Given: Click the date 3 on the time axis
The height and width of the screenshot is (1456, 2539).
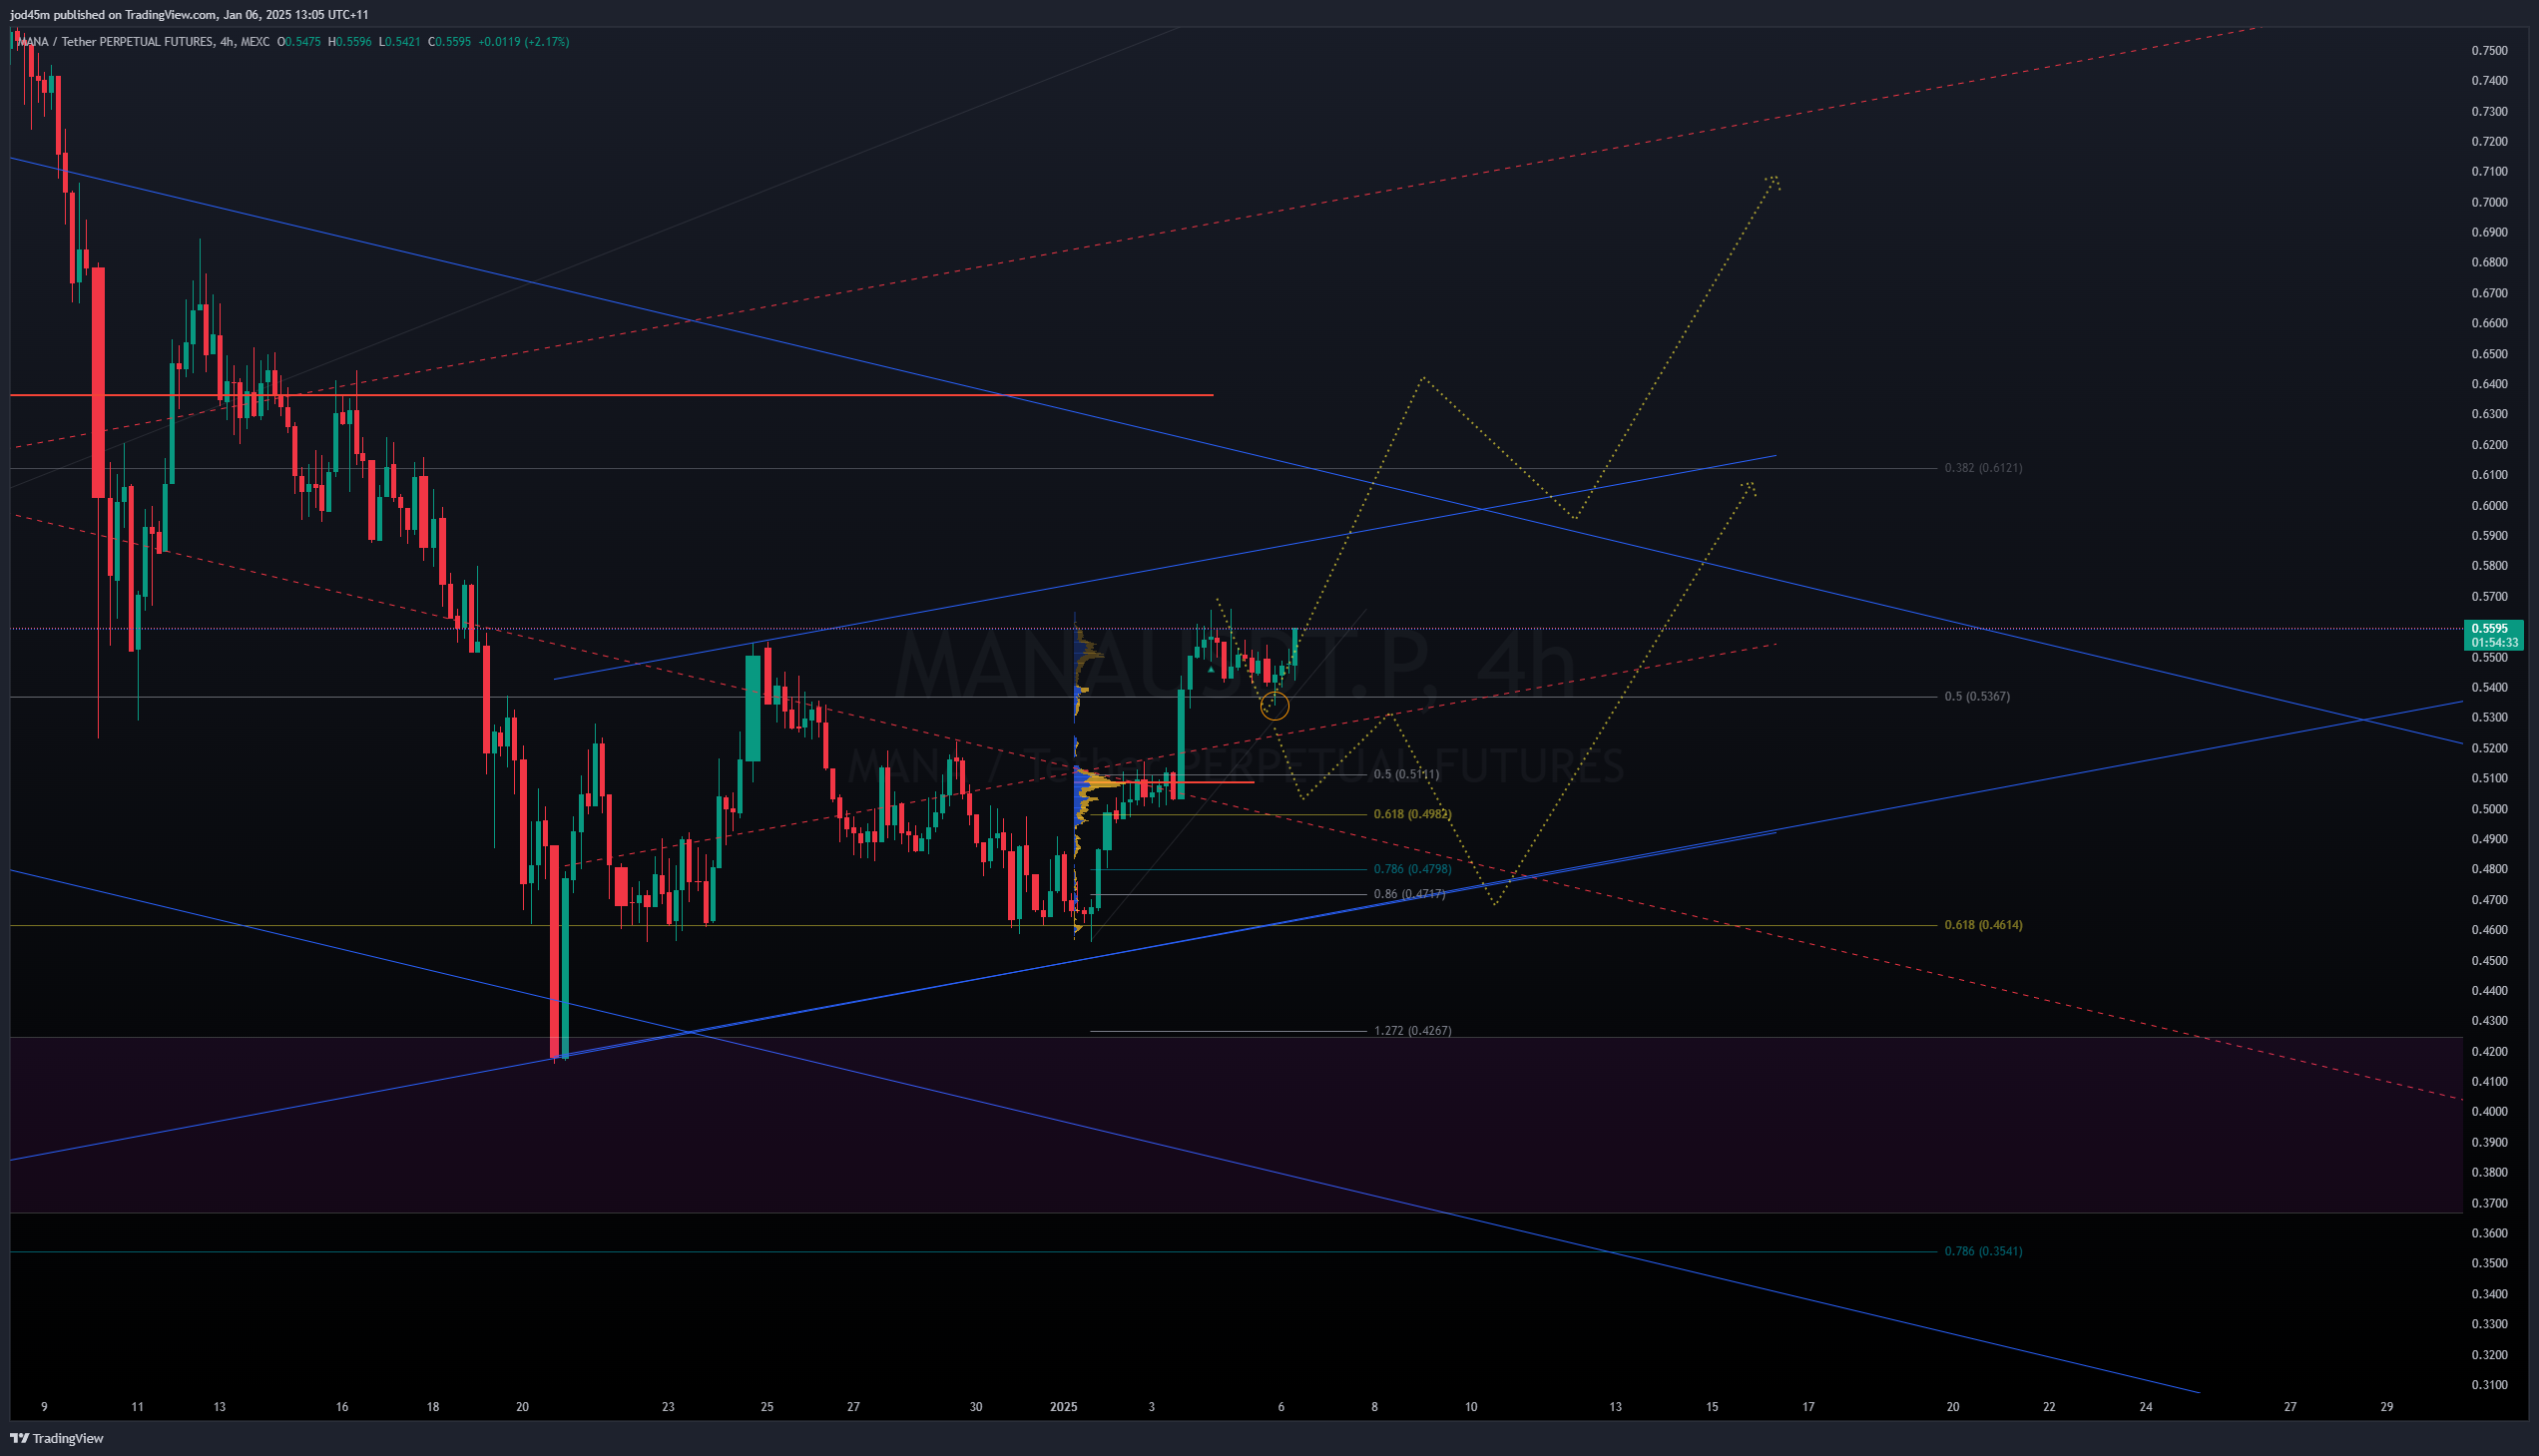Looking at the screenshot, I should (x=1151, y=1407).
